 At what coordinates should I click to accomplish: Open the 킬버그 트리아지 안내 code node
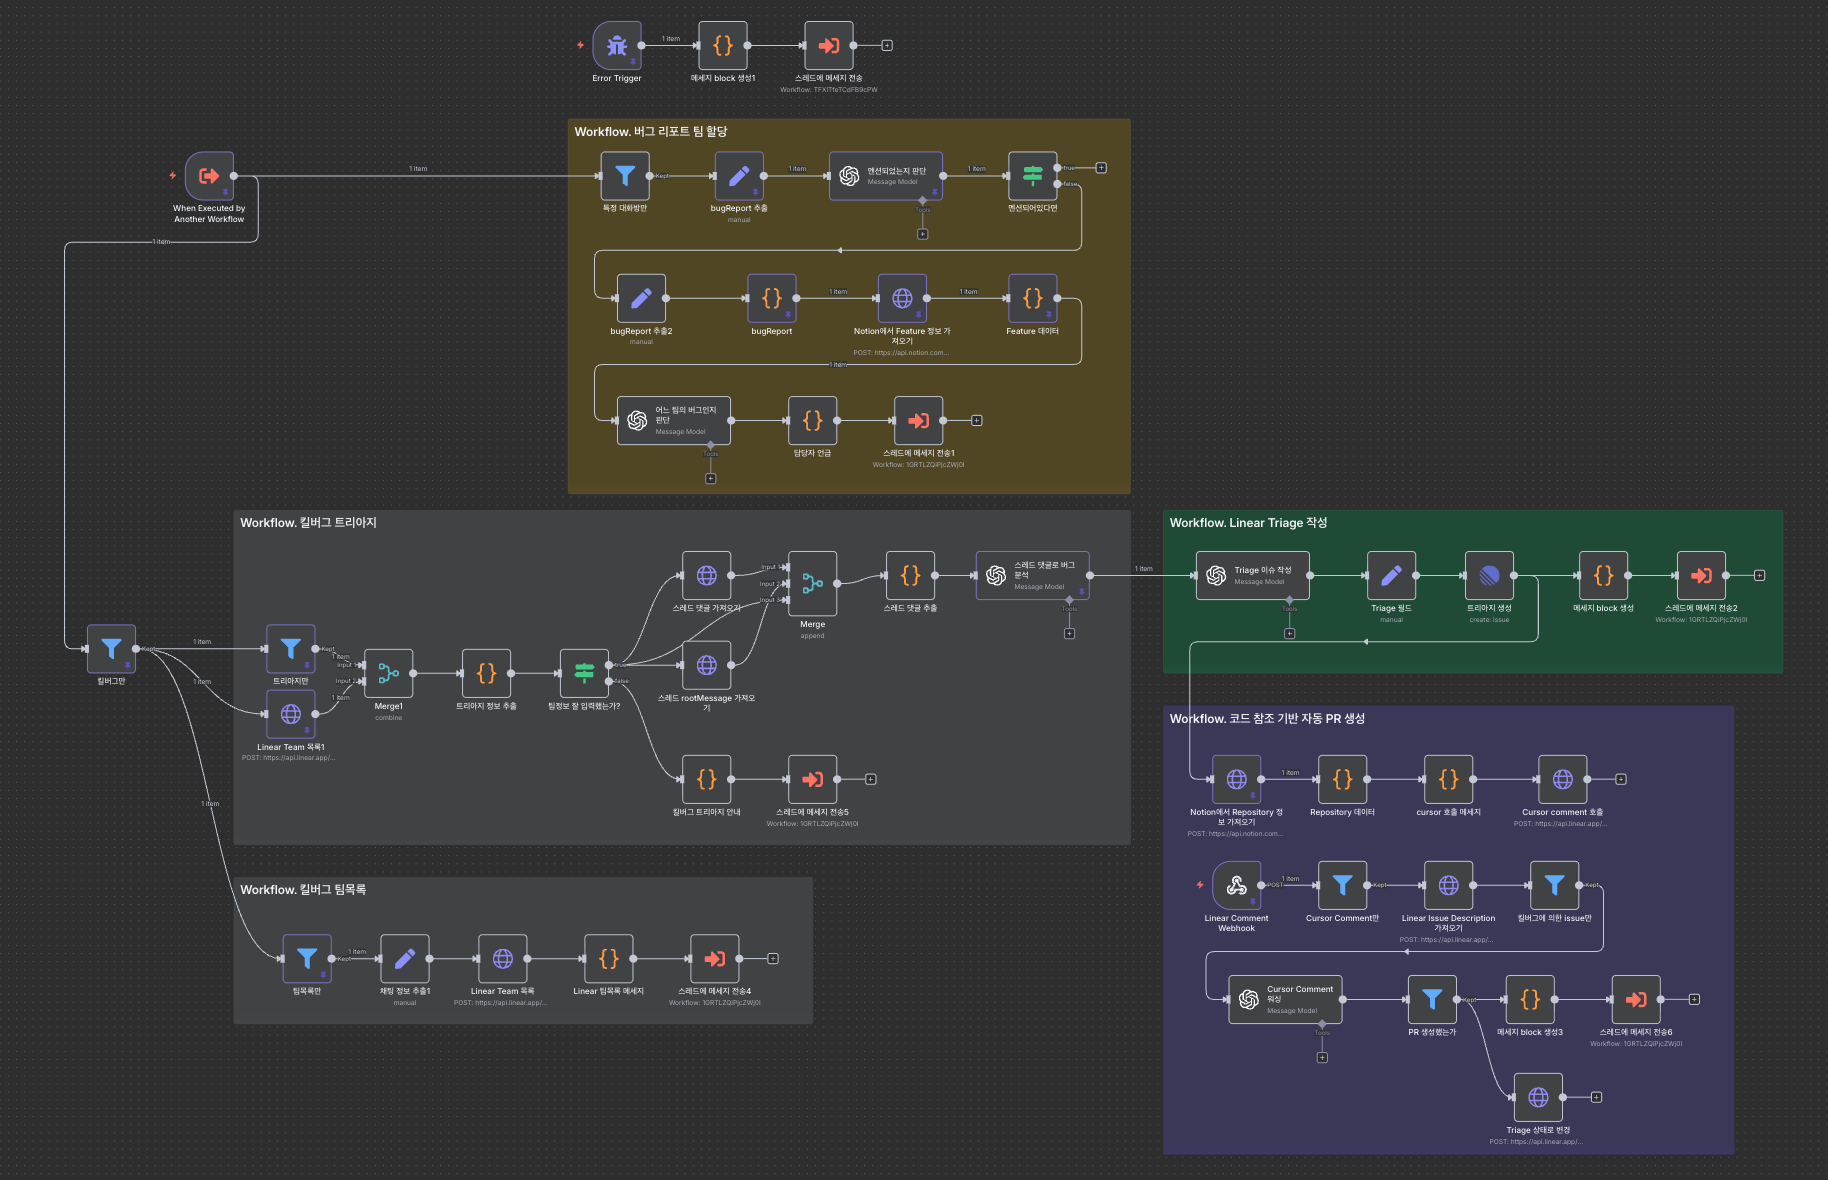707,780
